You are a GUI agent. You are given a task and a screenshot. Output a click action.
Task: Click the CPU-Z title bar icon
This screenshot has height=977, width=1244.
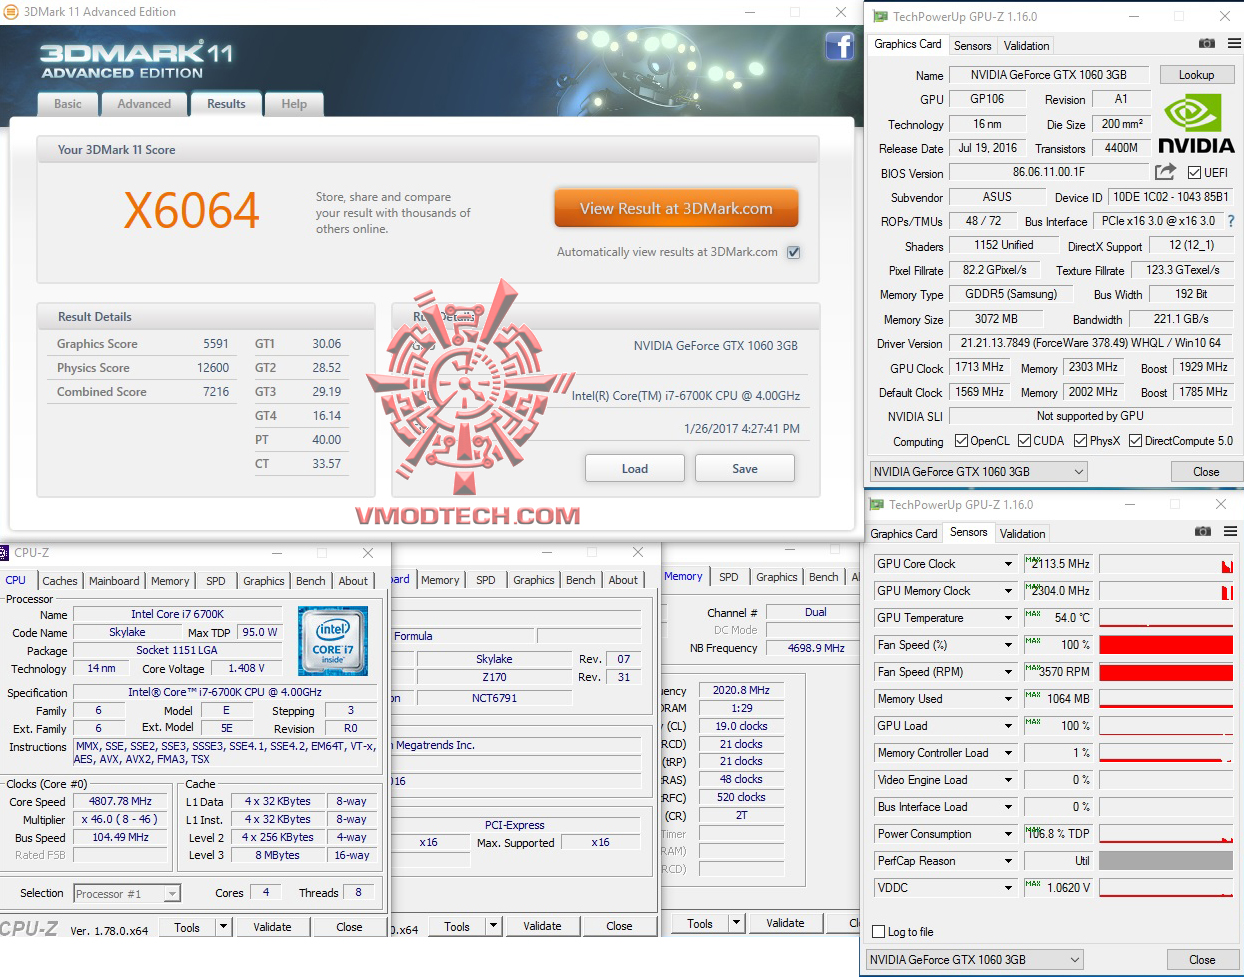point(4,553)
